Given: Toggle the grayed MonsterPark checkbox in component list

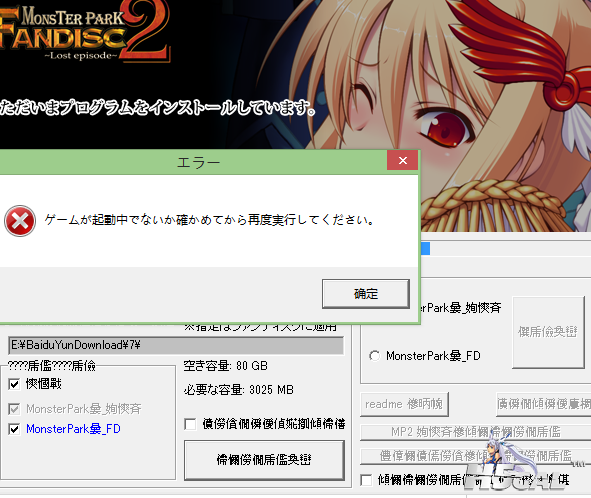Looking at the screenshot, I should (14, 409).
